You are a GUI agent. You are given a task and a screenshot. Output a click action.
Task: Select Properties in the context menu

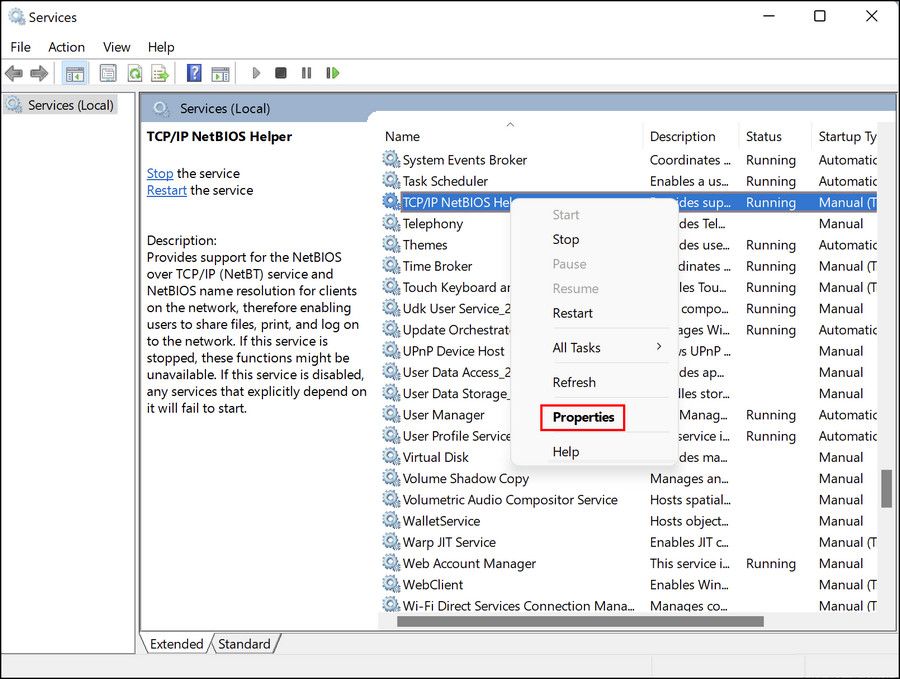click(x=583, y=417)
